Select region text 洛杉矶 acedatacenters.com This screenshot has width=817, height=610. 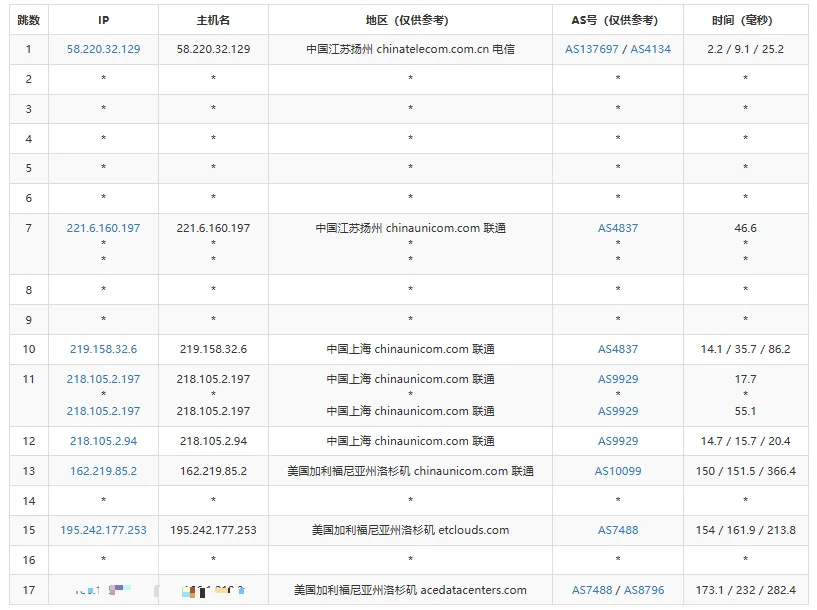[456, 590]
